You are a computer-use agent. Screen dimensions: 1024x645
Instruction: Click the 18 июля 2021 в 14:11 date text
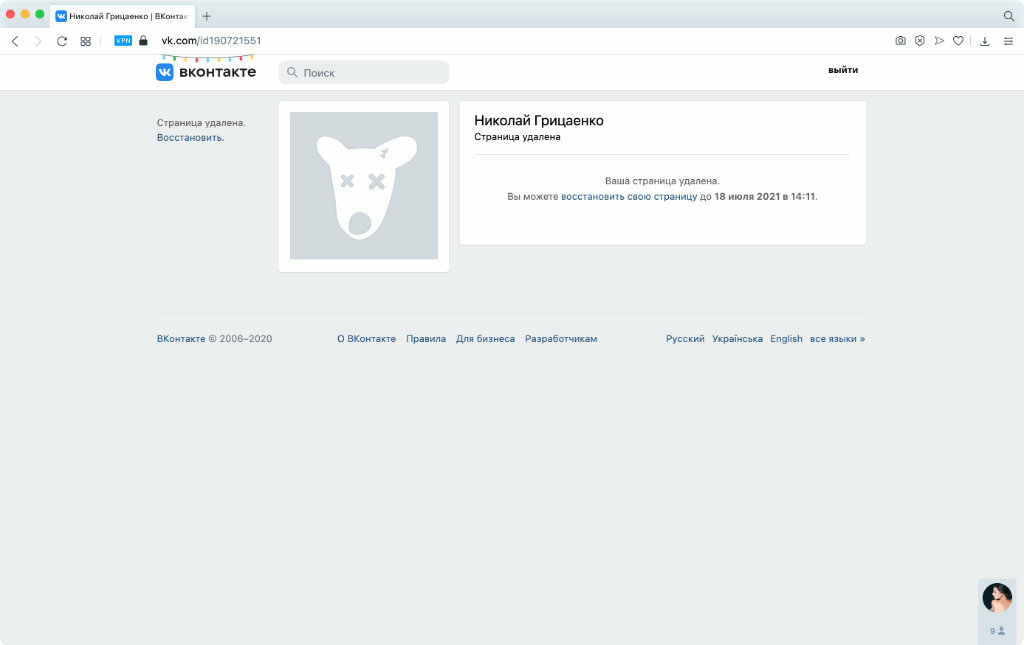(764, 197)
